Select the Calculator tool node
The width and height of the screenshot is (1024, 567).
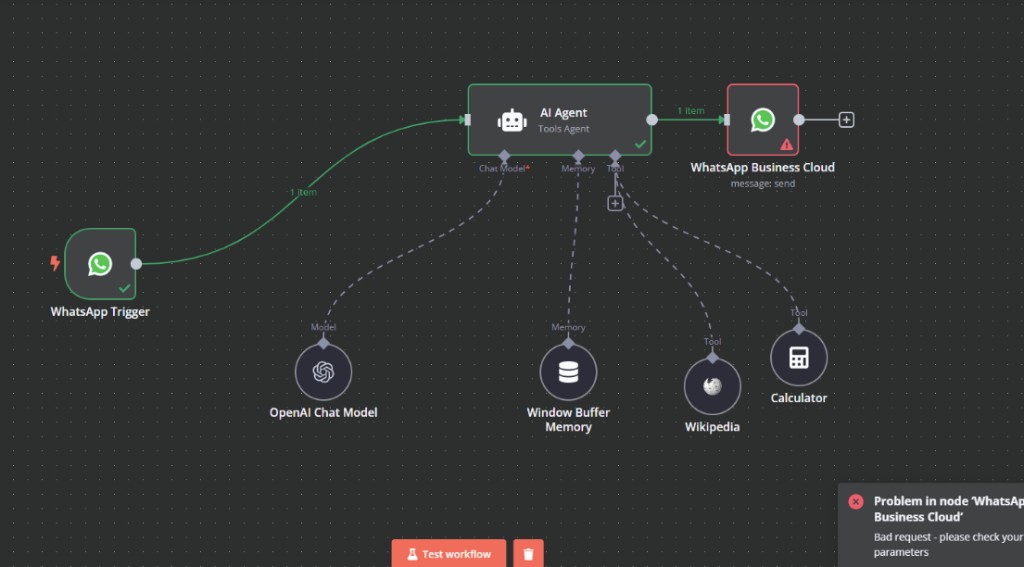click(x=799, y=357)
